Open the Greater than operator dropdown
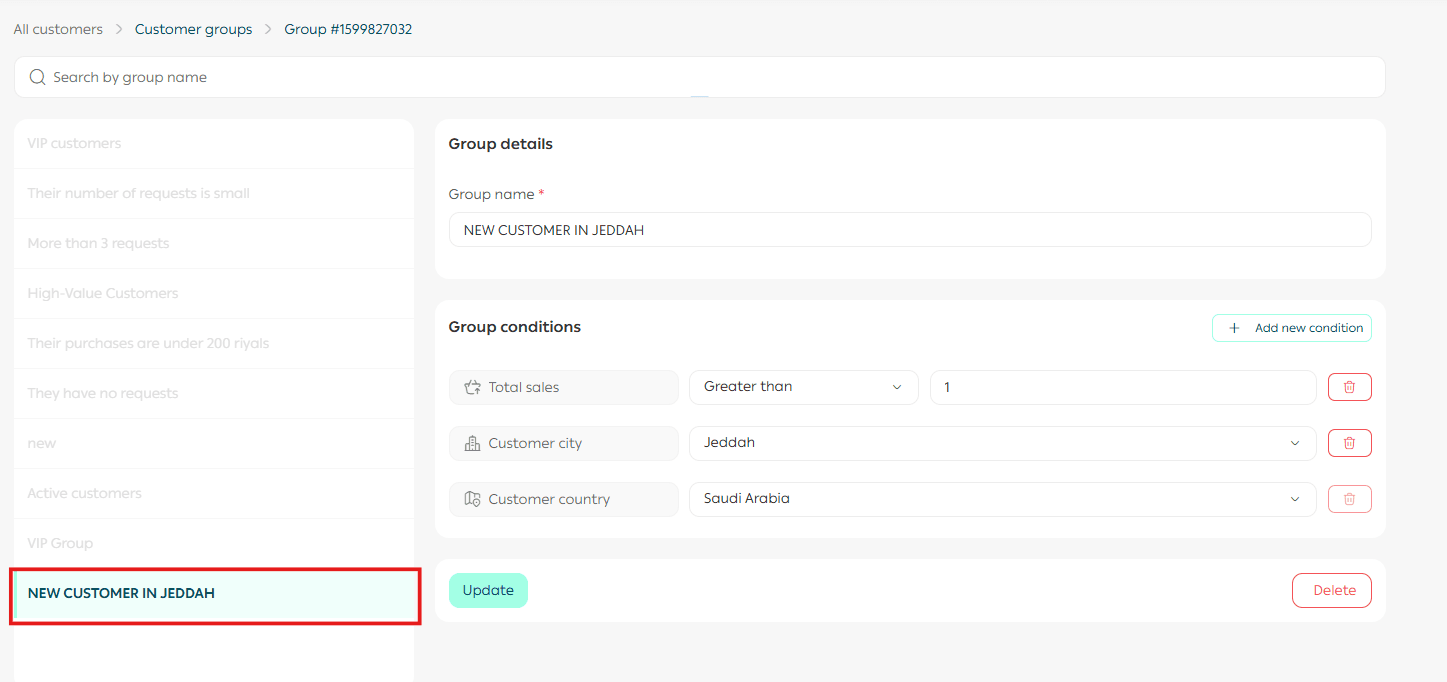 [x=803, y=387]
